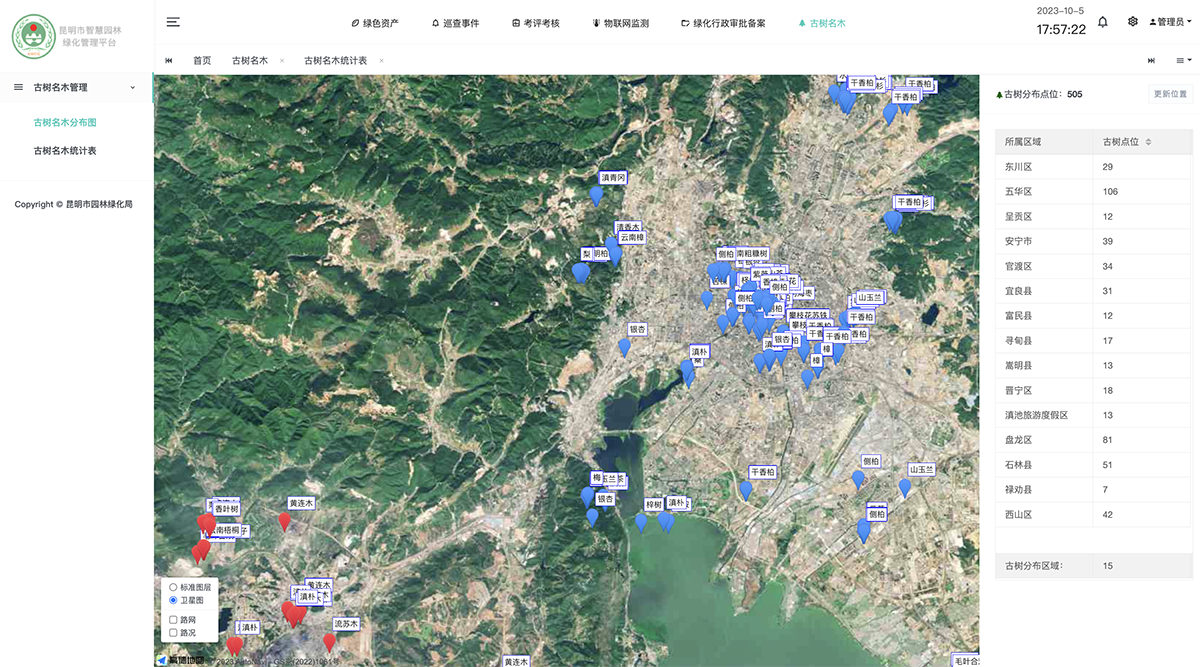This screenshot has width=1200, height=667.
Task: Open the 物联网监测 top menu
Action: pyautogui.click(x=620, y=23)
